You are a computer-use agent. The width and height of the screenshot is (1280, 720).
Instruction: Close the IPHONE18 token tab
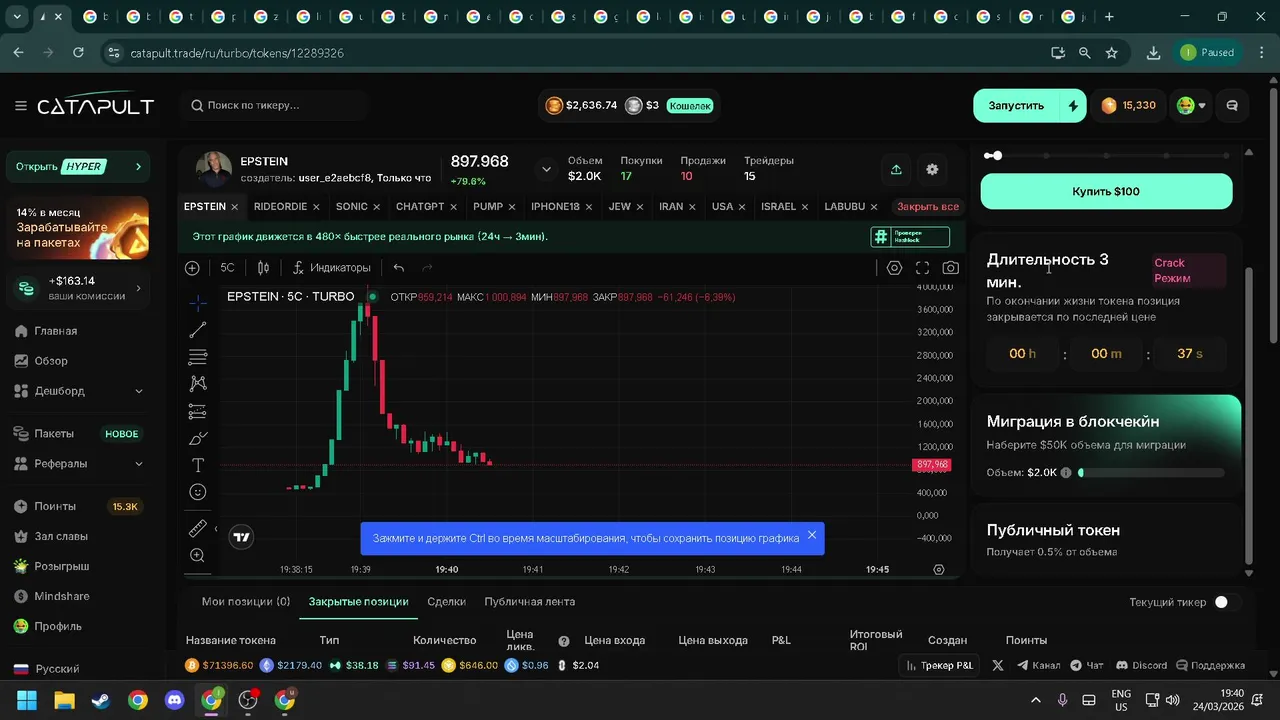[x=589, y=207]
